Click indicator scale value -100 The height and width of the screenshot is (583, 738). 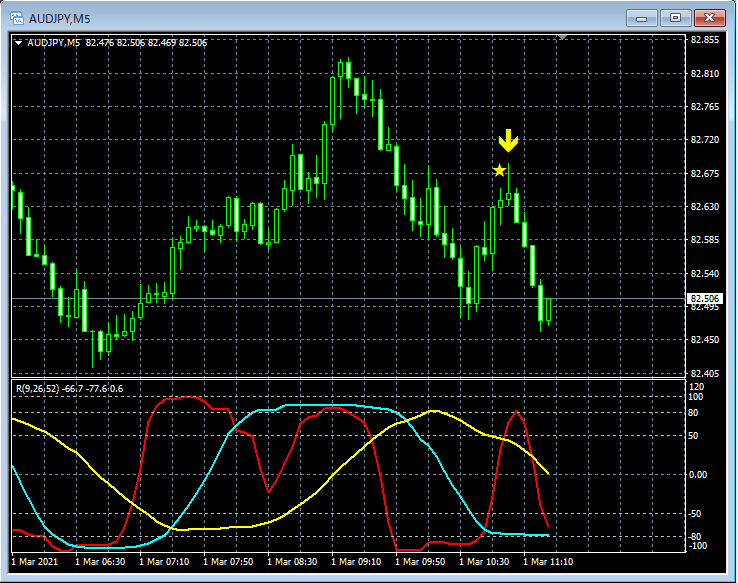pos(697,546)
